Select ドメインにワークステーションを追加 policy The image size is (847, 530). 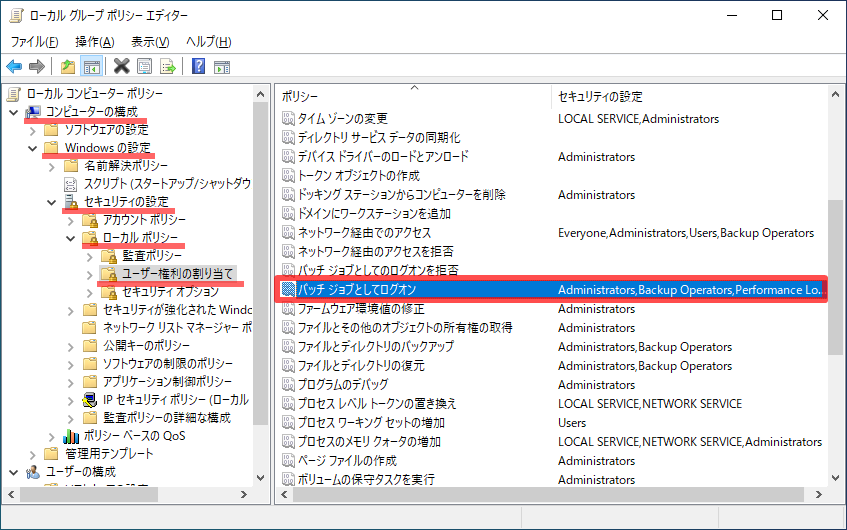coord(374,213)
